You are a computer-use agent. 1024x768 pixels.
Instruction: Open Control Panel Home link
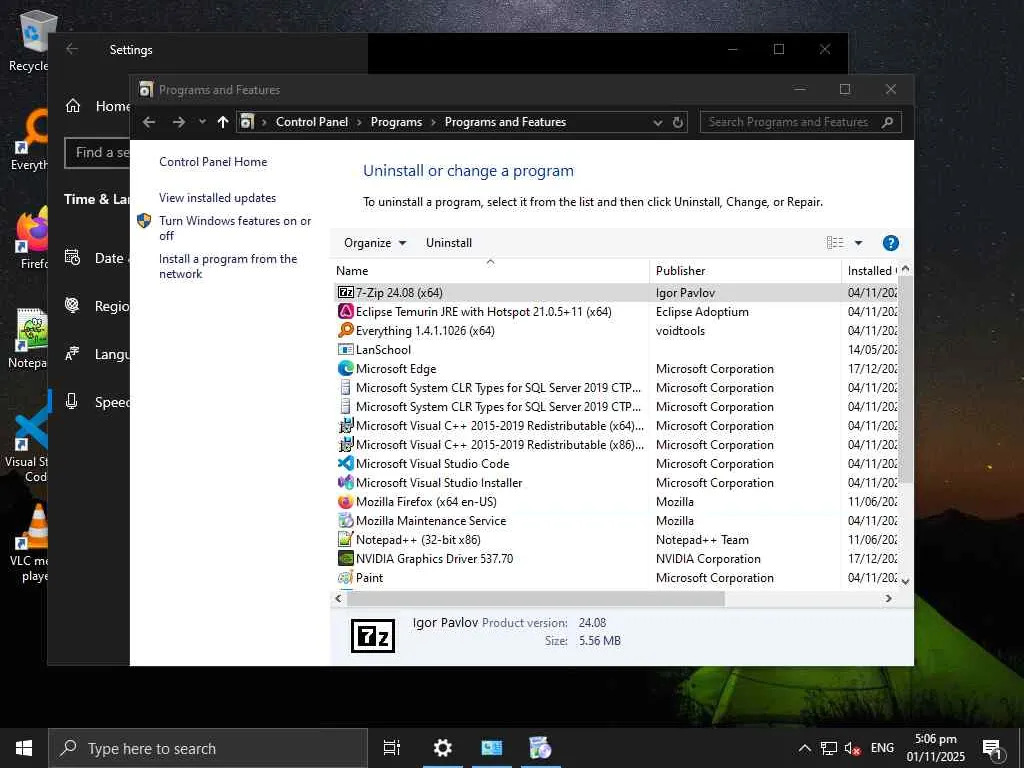(213, 162)
